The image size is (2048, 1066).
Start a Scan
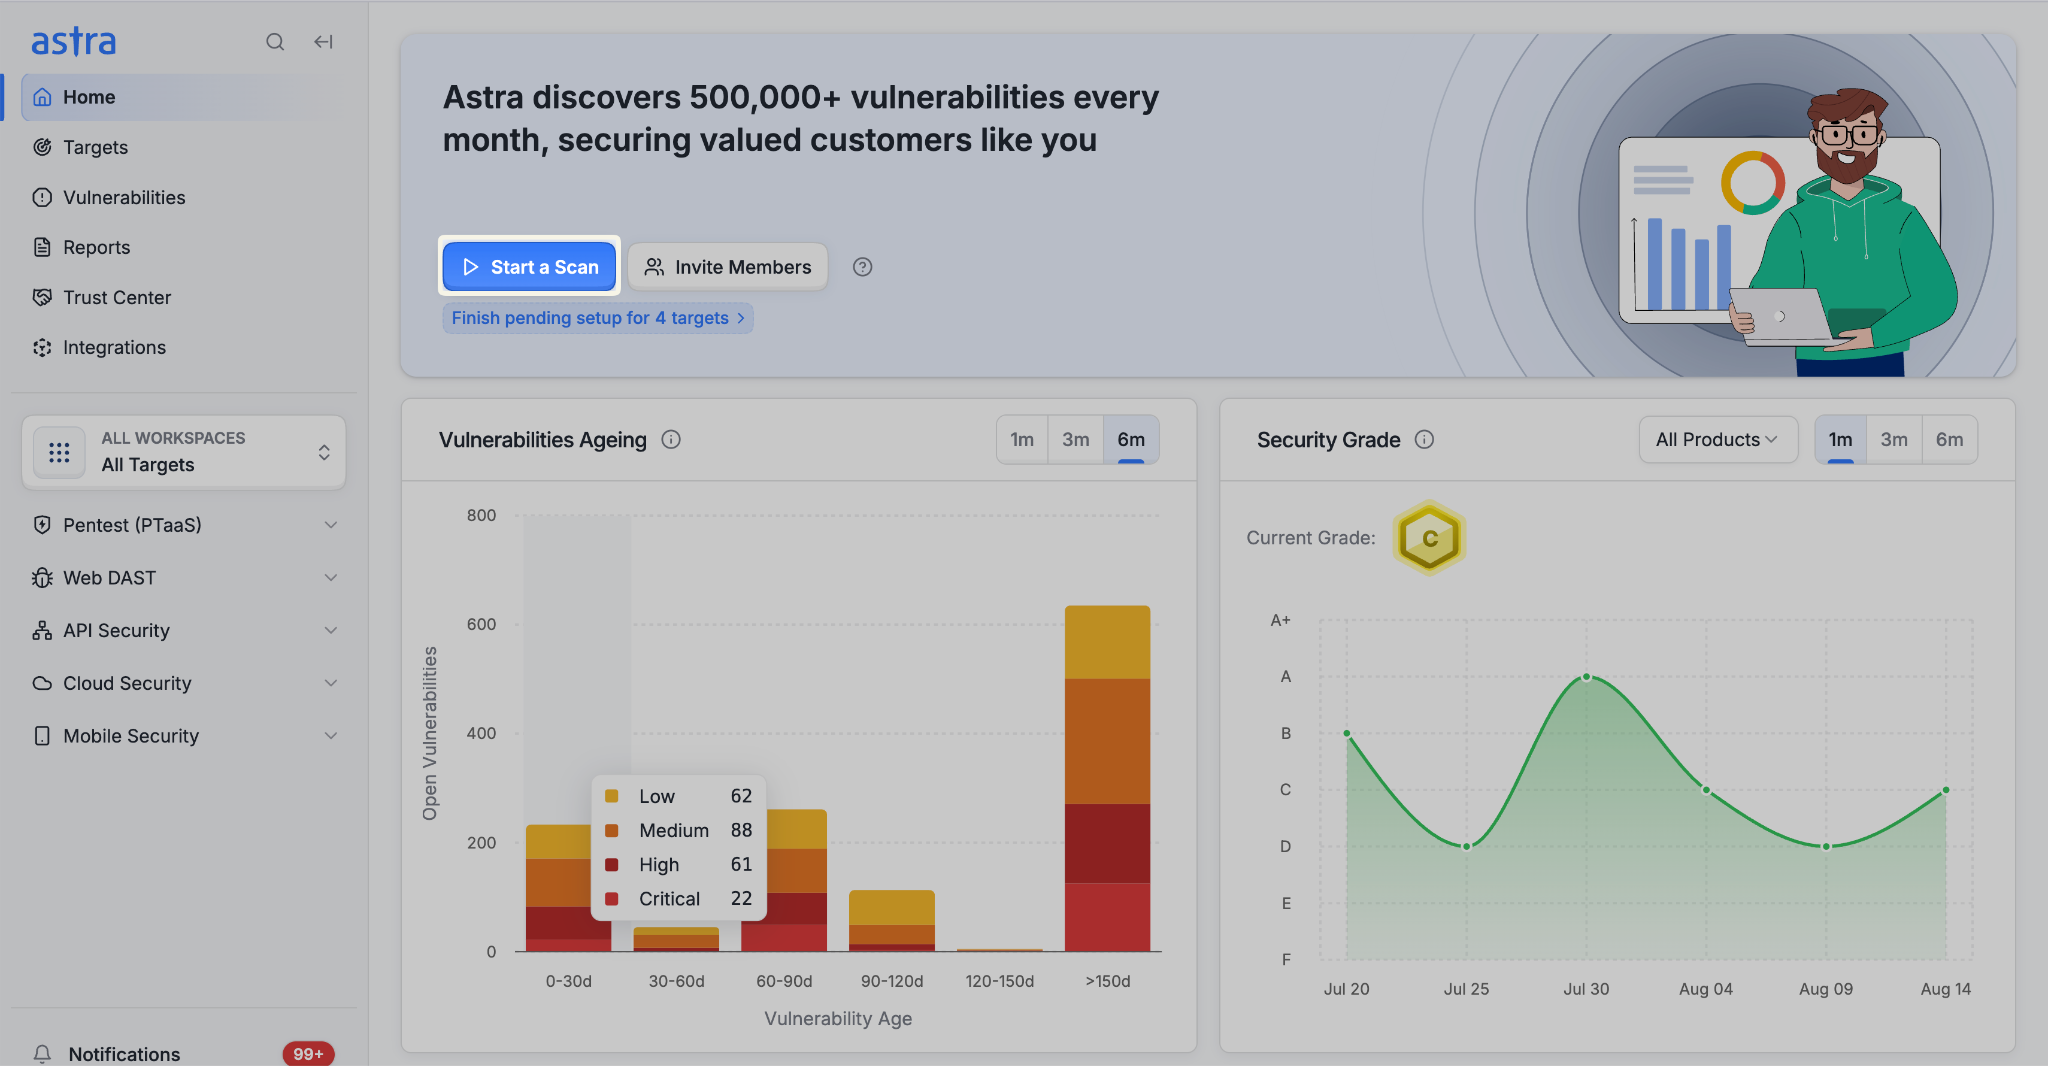pos(530,267)
